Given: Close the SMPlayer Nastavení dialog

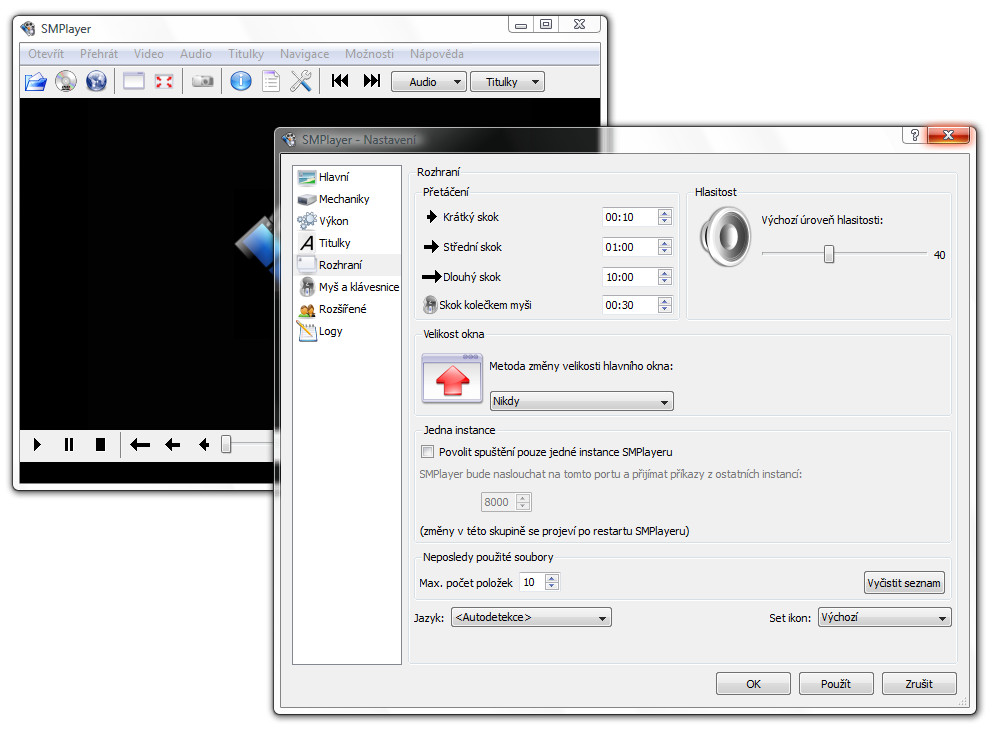Looking at the screenshot, I should click(948, 135).
